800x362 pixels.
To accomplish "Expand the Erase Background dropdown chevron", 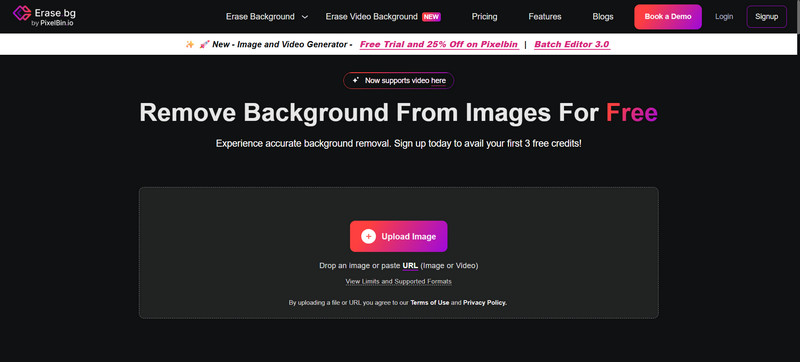I will point(305,17).
